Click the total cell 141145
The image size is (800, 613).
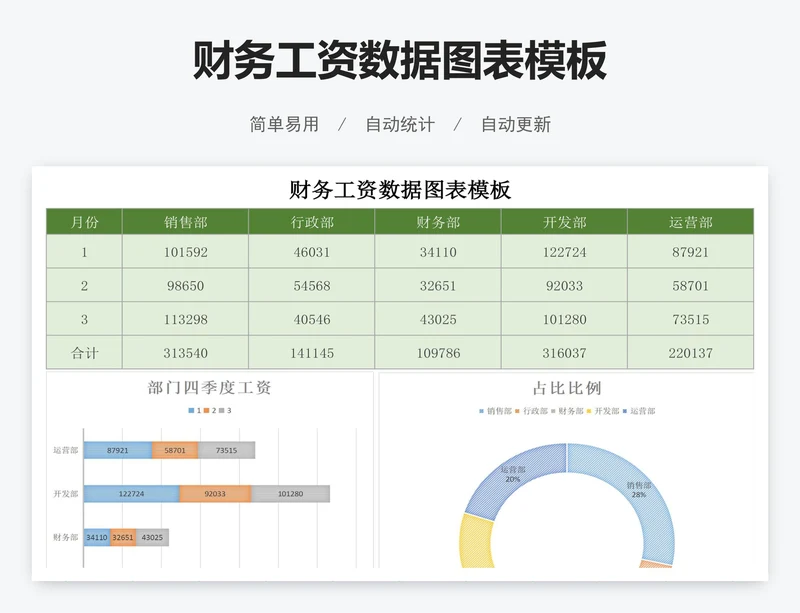[312, 353]
